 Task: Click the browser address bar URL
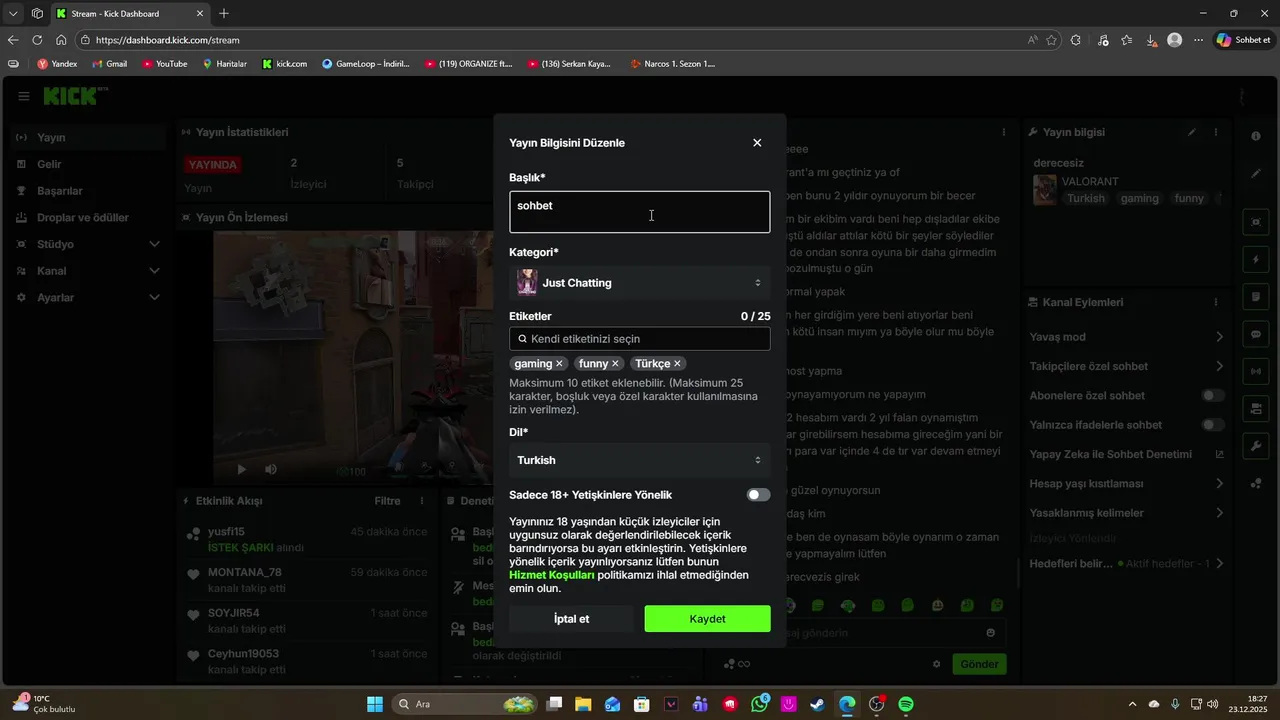(168, 40)
